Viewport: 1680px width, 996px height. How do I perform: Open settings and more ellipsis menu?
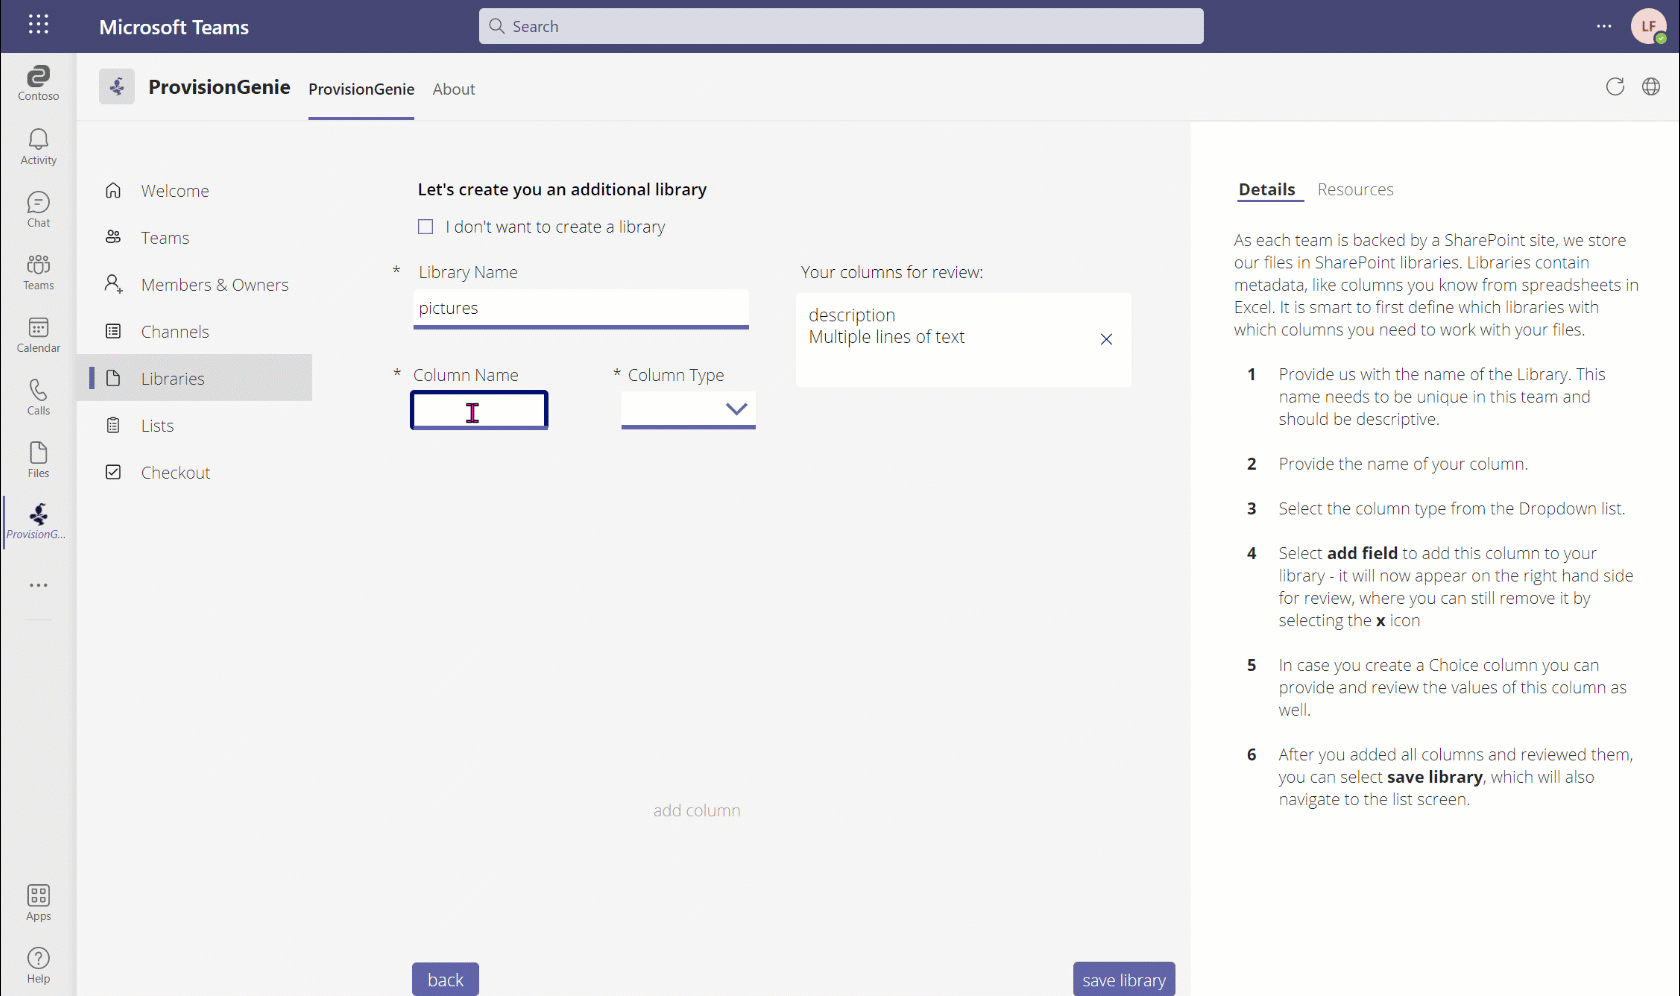tap(1604, 26)
